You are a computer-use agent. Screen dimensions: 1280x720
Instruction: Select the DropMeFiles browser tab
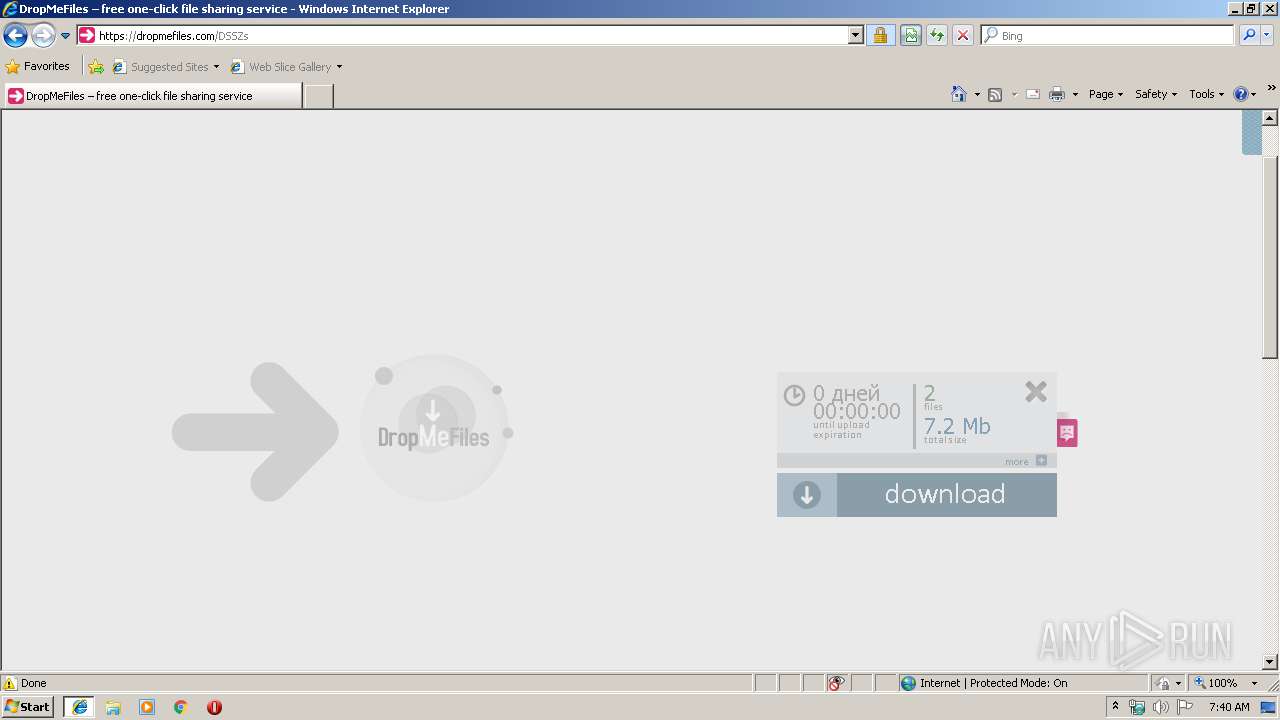pyautogui.click(x=152, y=96)
